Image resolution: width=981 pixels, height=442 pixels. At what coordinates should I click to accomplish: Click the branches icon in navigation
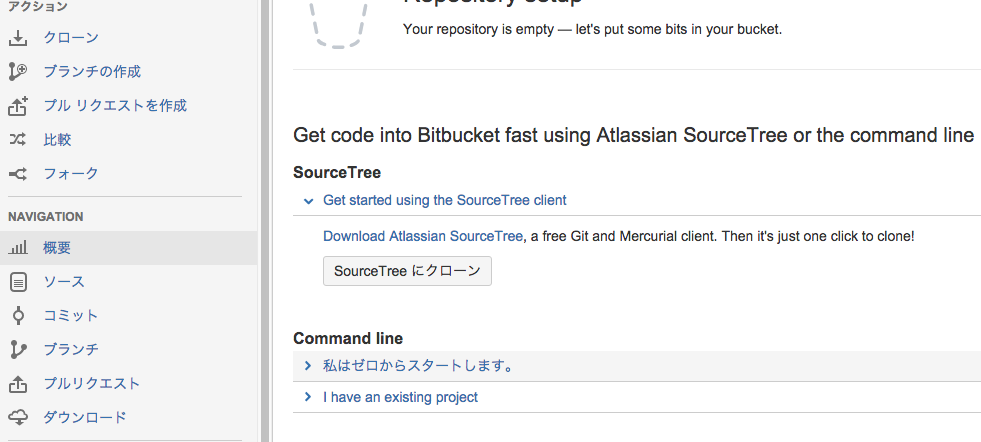coord(18,350)
